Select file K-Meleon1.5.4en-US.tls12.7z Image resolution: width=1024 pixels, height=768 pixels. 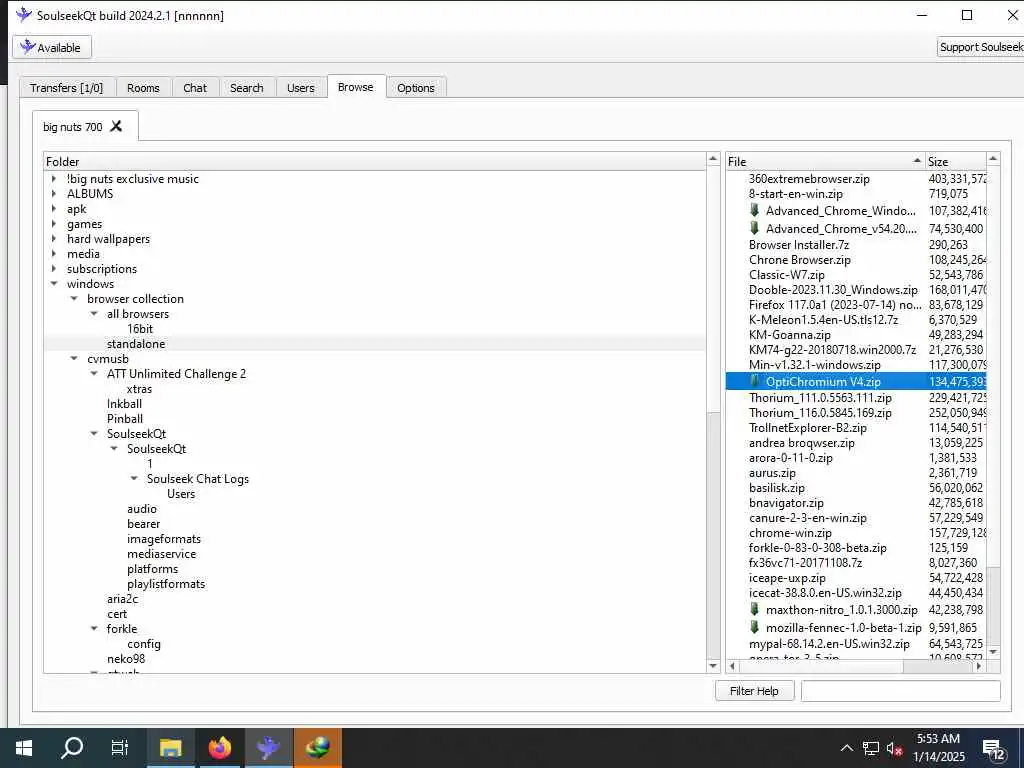click(x=824, y=319)
